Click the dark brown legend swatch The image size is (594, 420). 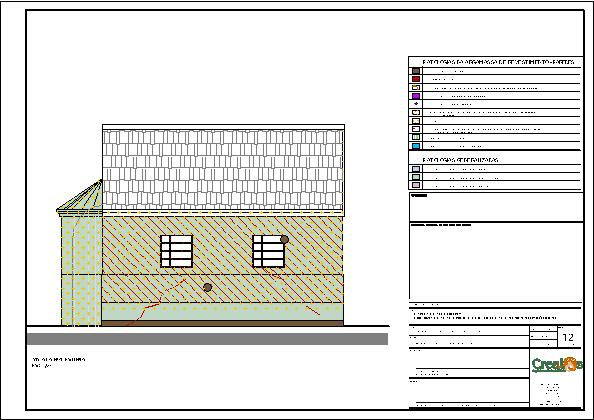coord(416,71)
